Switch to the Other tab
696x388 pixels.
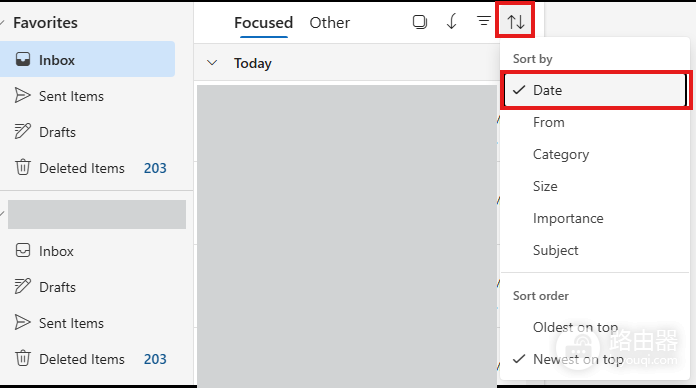point(329,23)
